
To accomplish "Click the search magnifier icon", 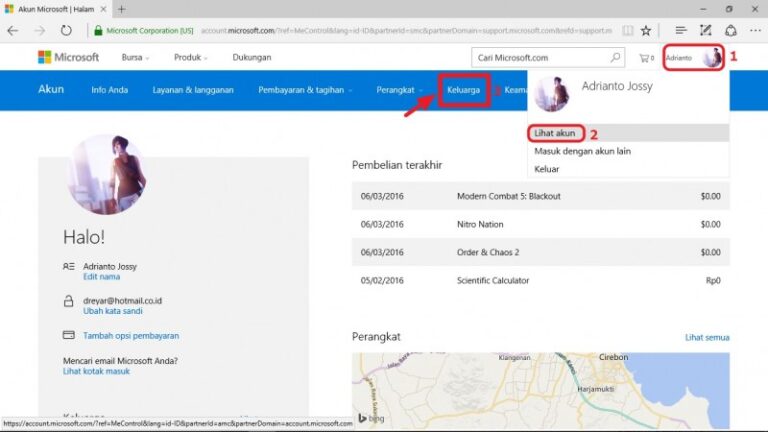I will (x=615, y=57).
